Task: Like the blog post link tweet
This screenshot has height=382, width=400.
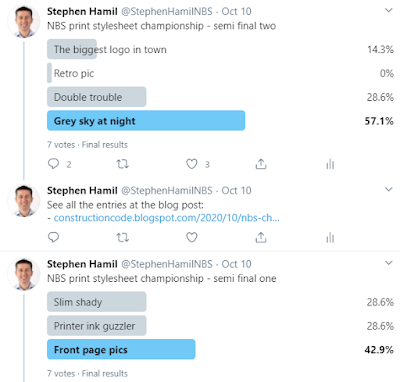Action: pyautogui.click(x=191, y=237)
